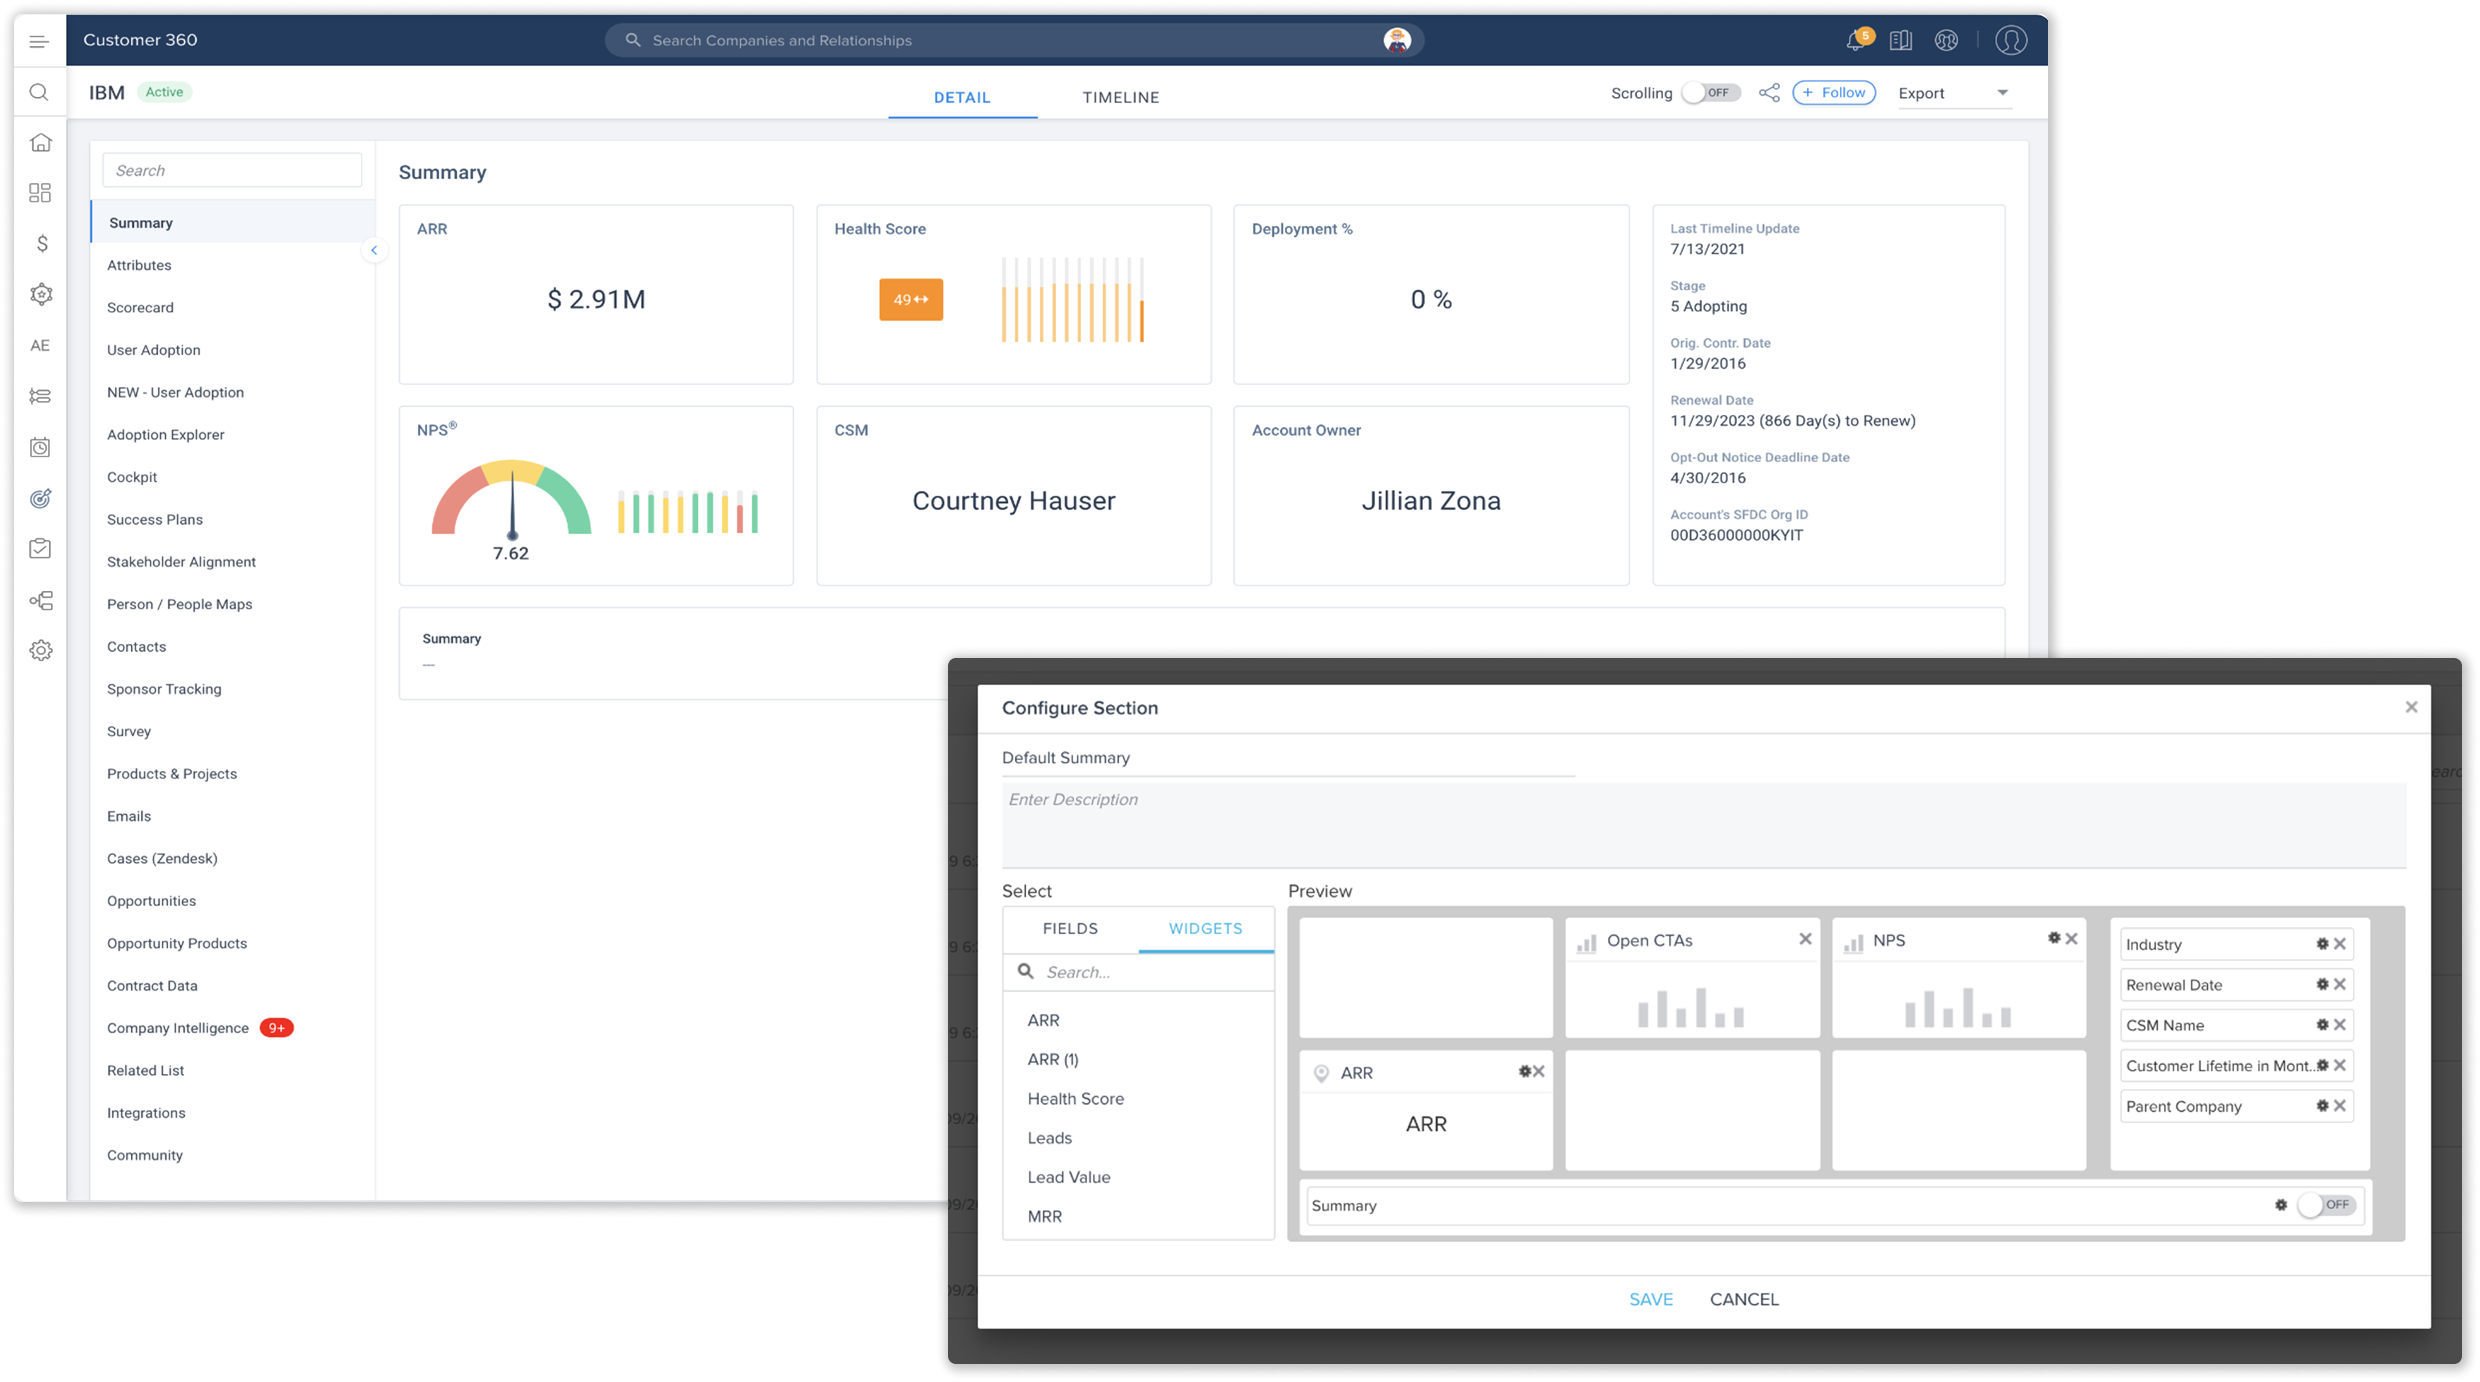
Task: Select the WIDGETS tab
Action: point(1205,928)
